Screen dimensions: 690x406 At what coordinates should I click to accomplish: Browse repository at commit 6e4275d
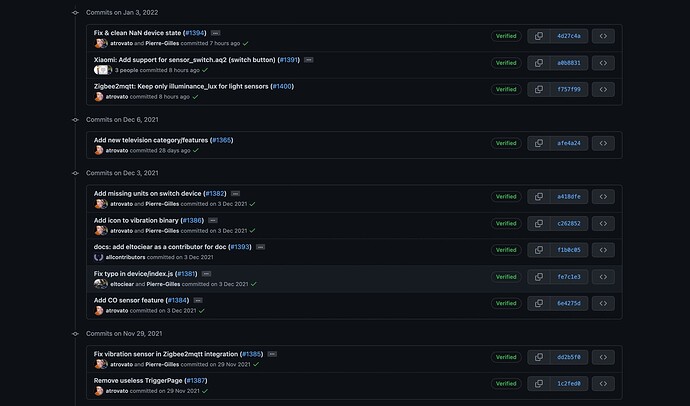603,303
